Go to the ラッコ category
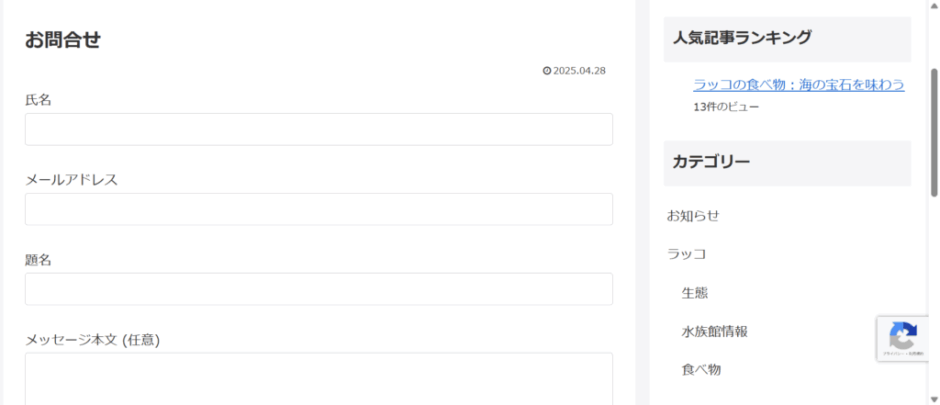The height and width of the screenshot is (405, 940). click(686, 254)
